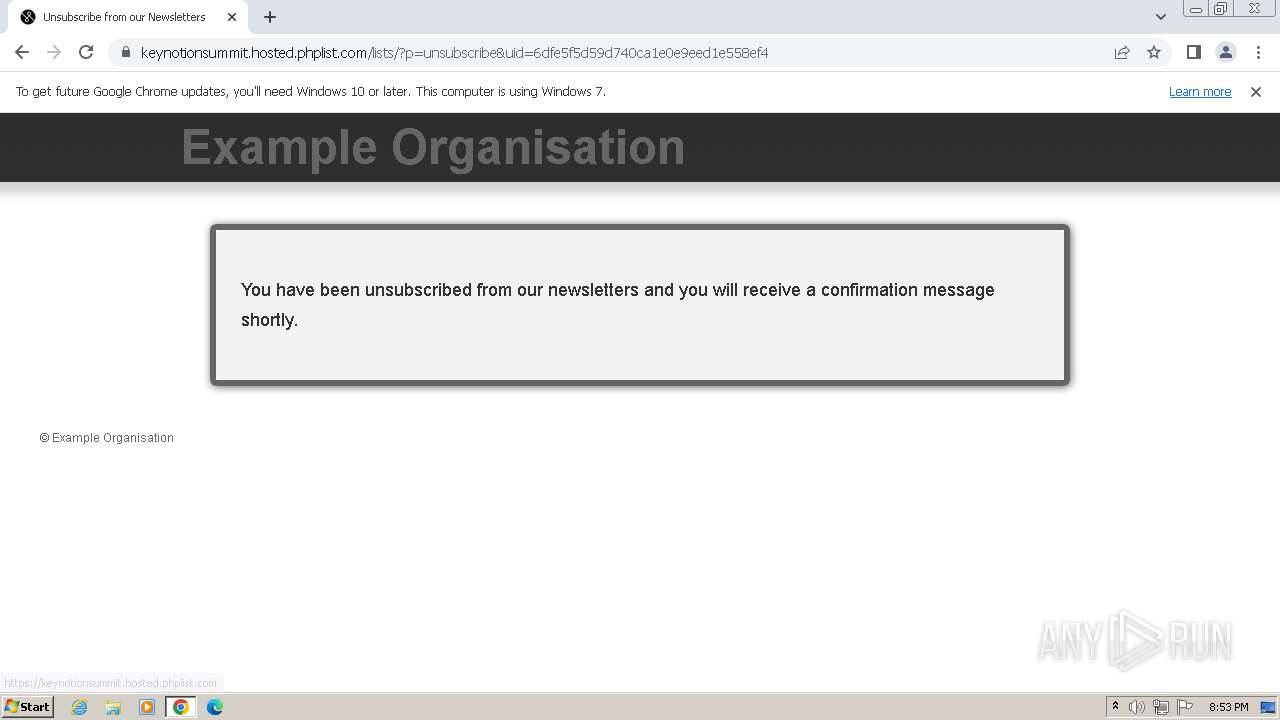View site information via lock icon

[126, 52]
